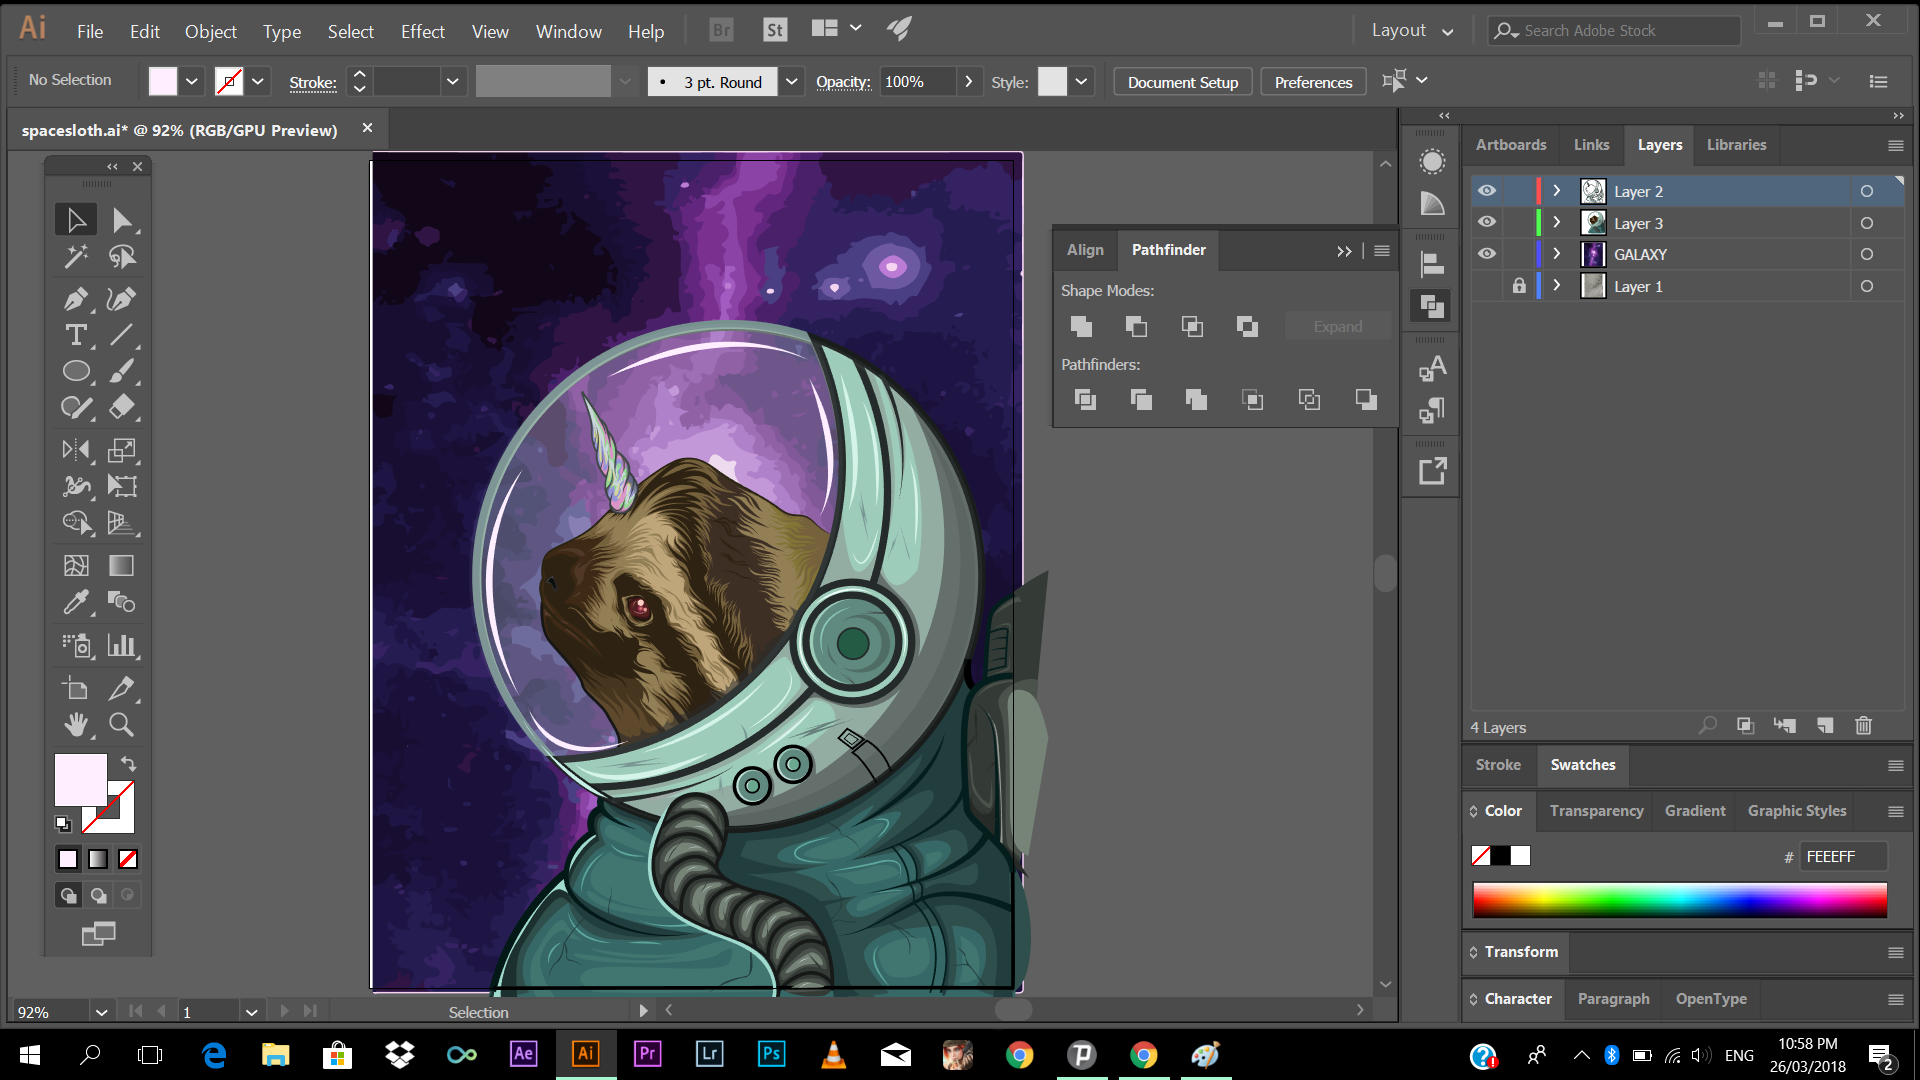Screen dimensions: 1920x1080
Task: Select the Gradient tool
Action: [x=122, y=565]
